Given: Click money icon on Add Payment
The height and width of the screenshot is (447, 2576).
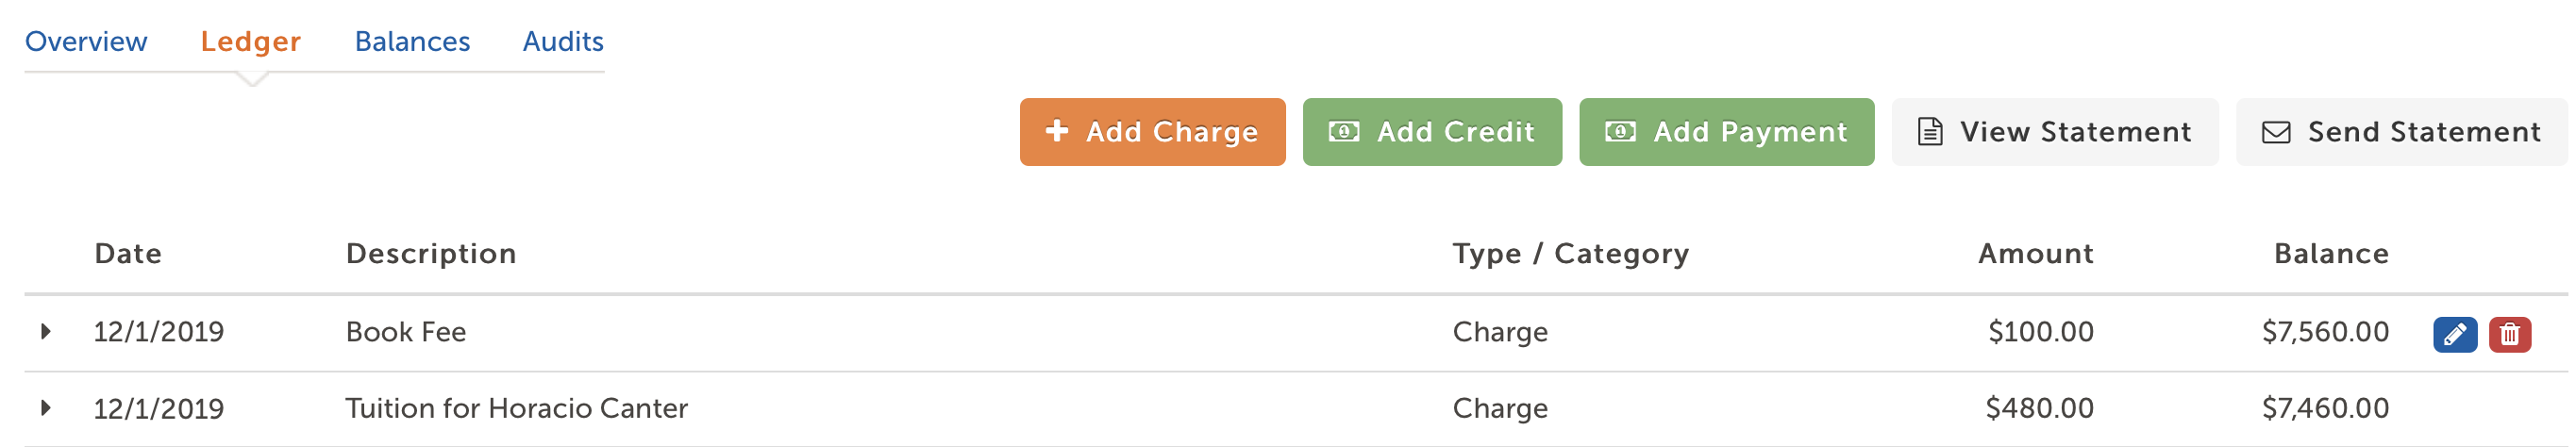Looking at the screenshot, I should [1620, 132].
